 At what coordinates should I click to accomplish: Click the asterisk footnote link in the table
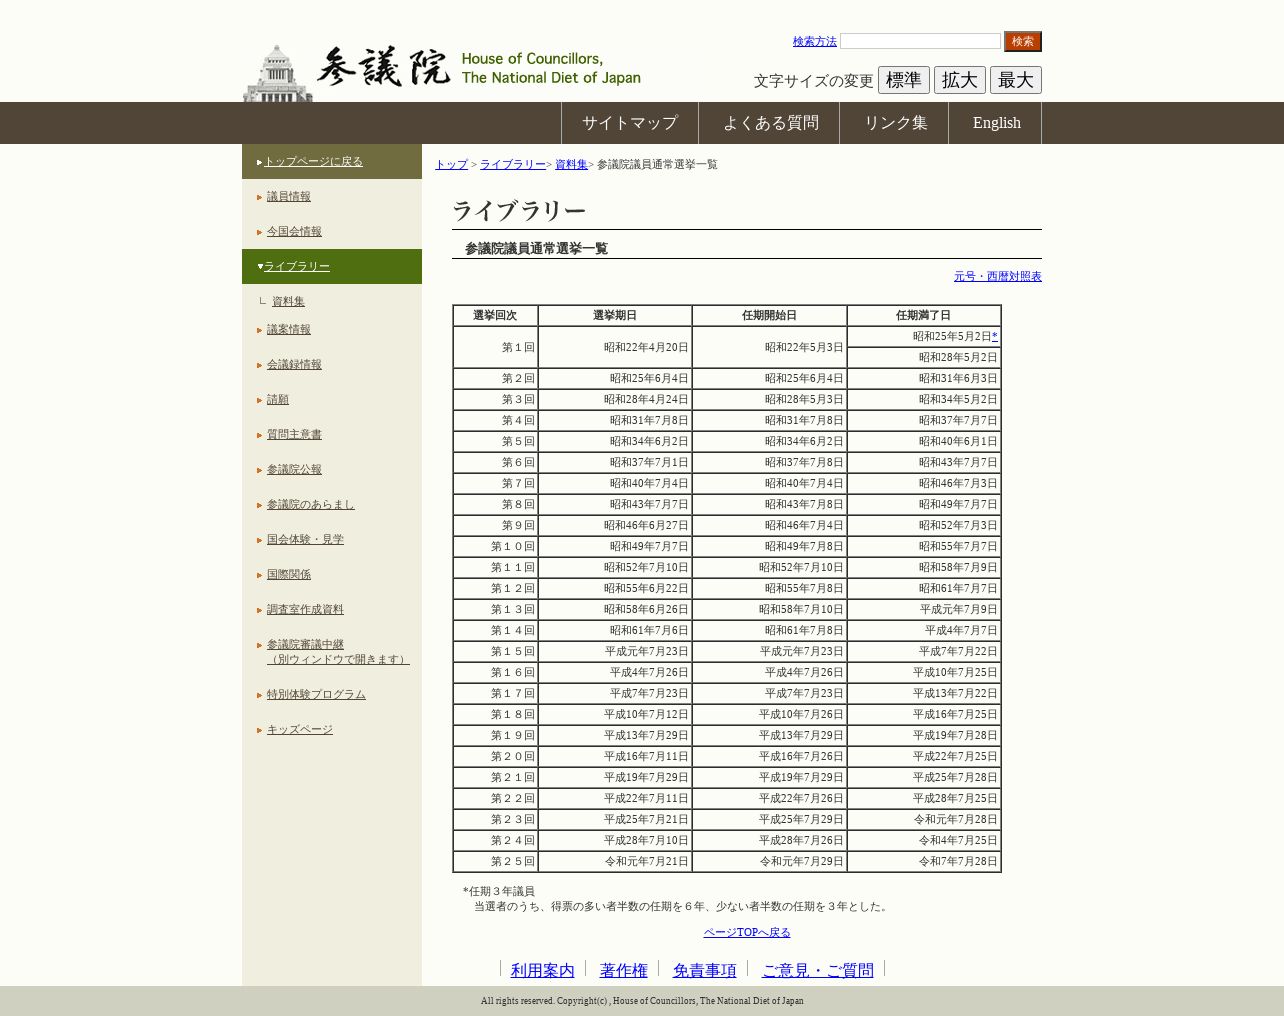[994, 337]
